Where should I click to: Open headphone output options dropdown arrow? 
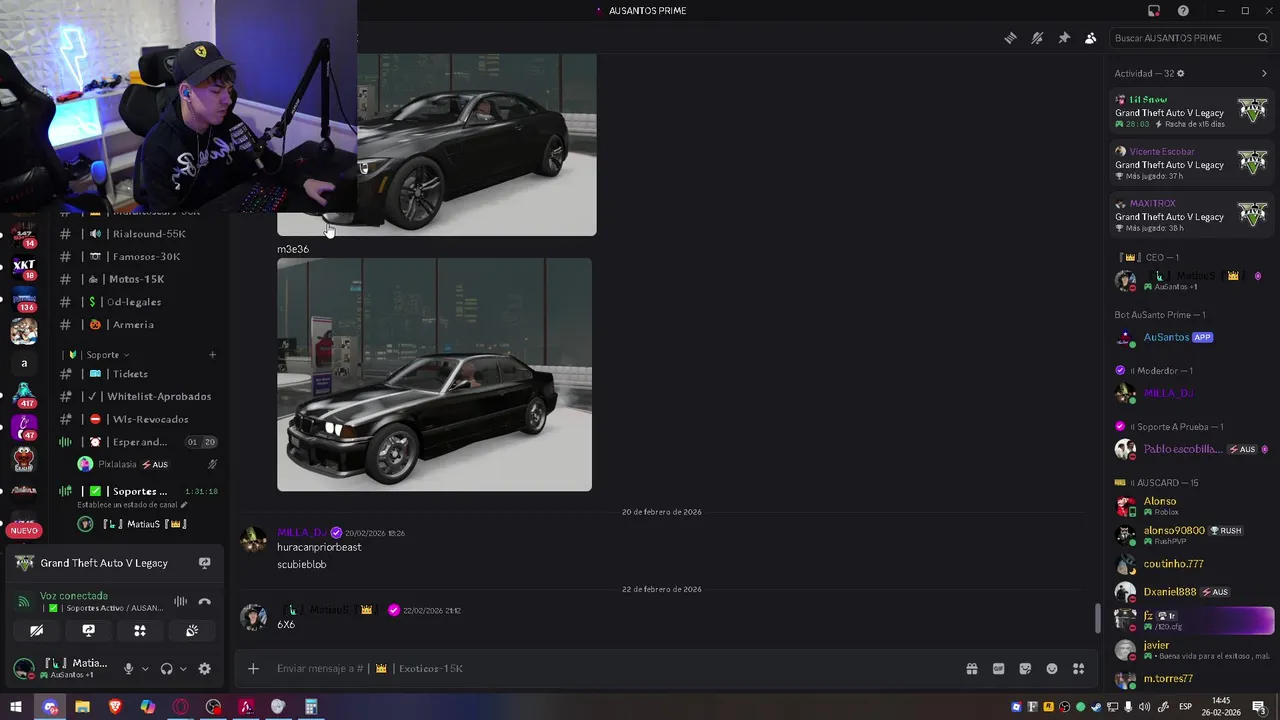click(183, 668)
